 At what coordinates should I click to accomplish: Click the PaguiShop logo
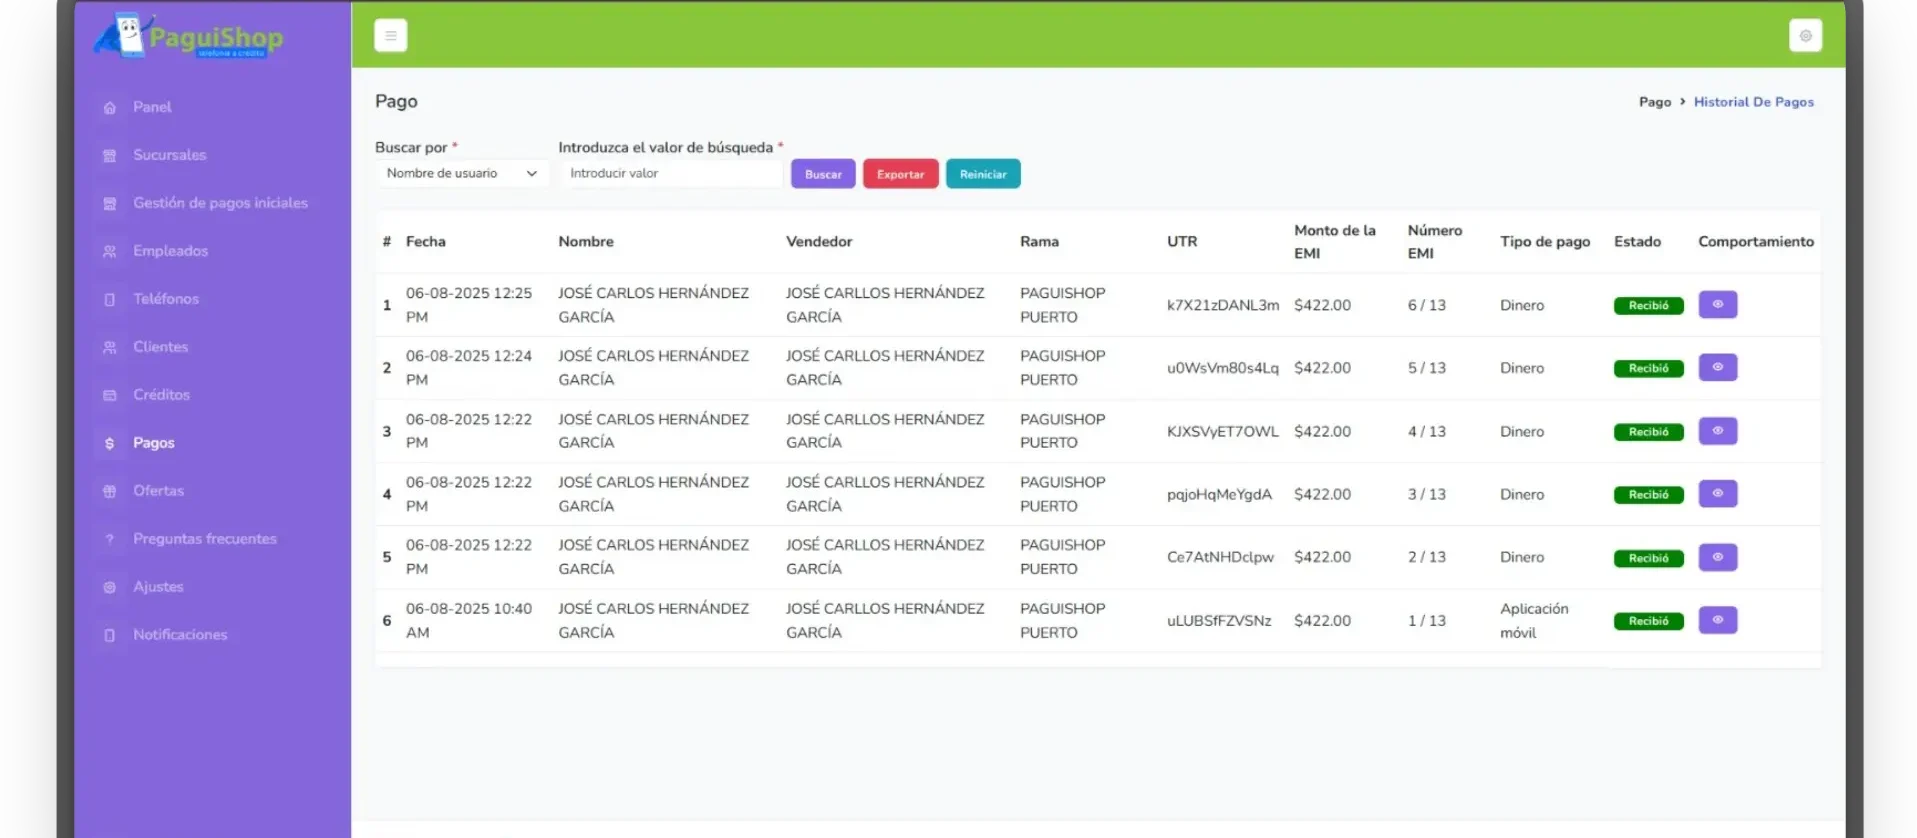coord(190,37)
